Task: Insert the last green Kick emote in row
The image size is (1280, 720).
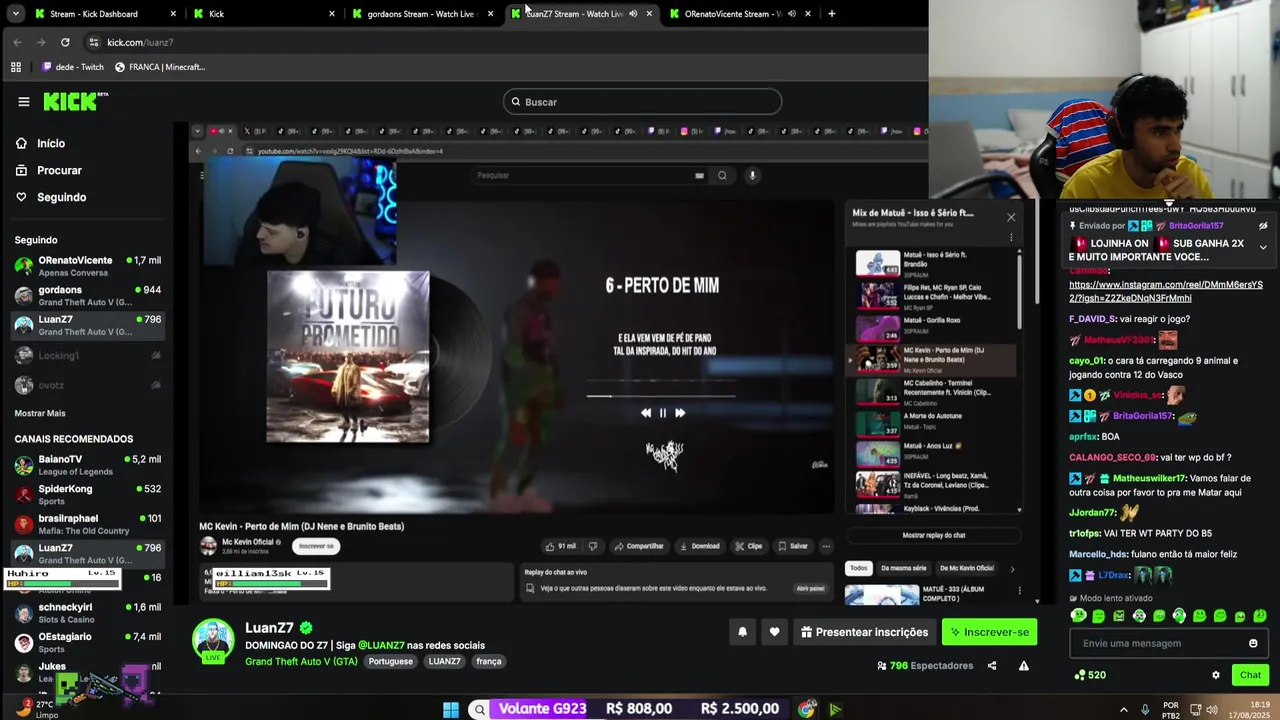Action: point(1260,616)
